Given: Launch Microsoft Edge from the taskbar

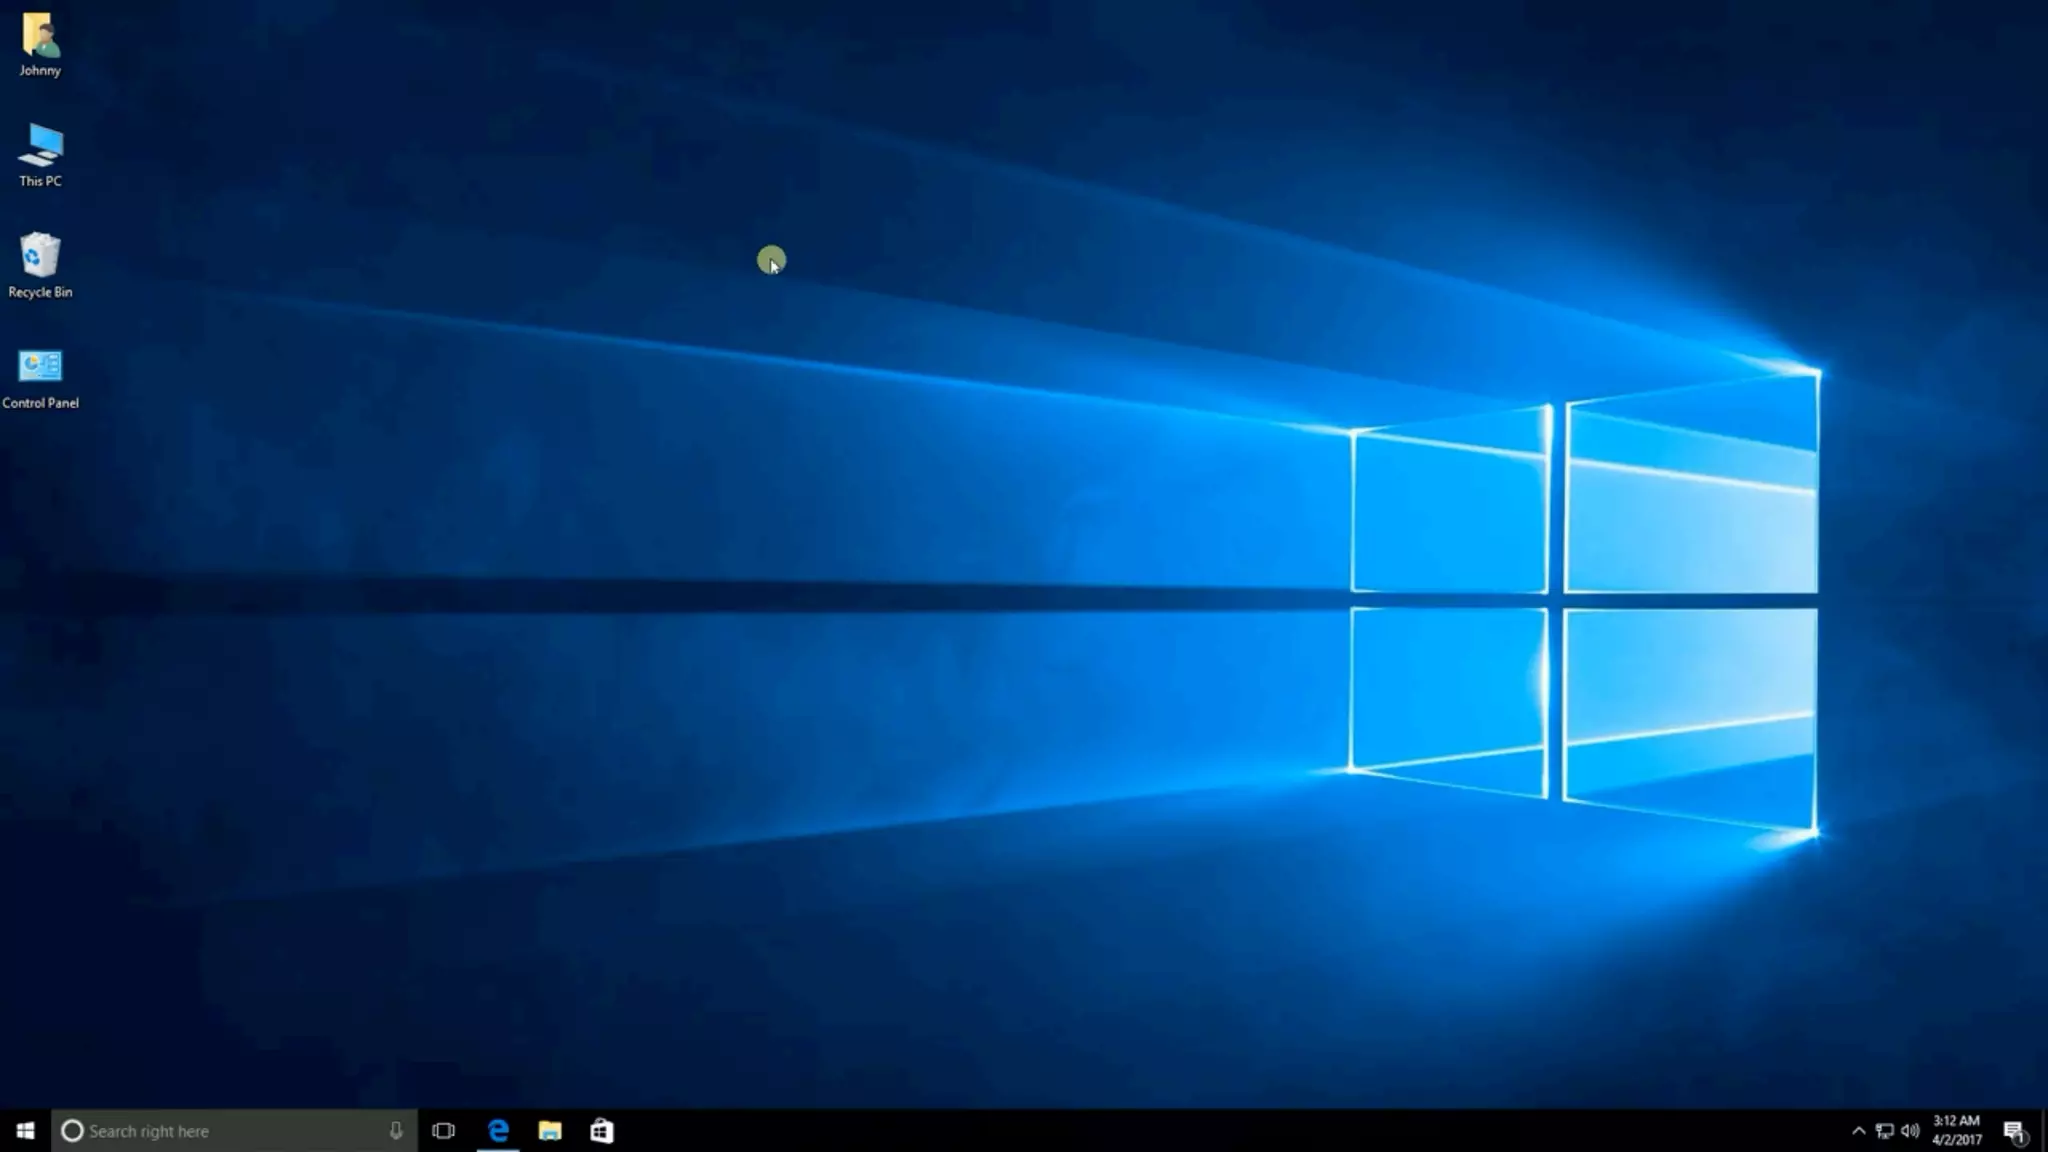Looking at the screenshot, I should click(498, 1131).
